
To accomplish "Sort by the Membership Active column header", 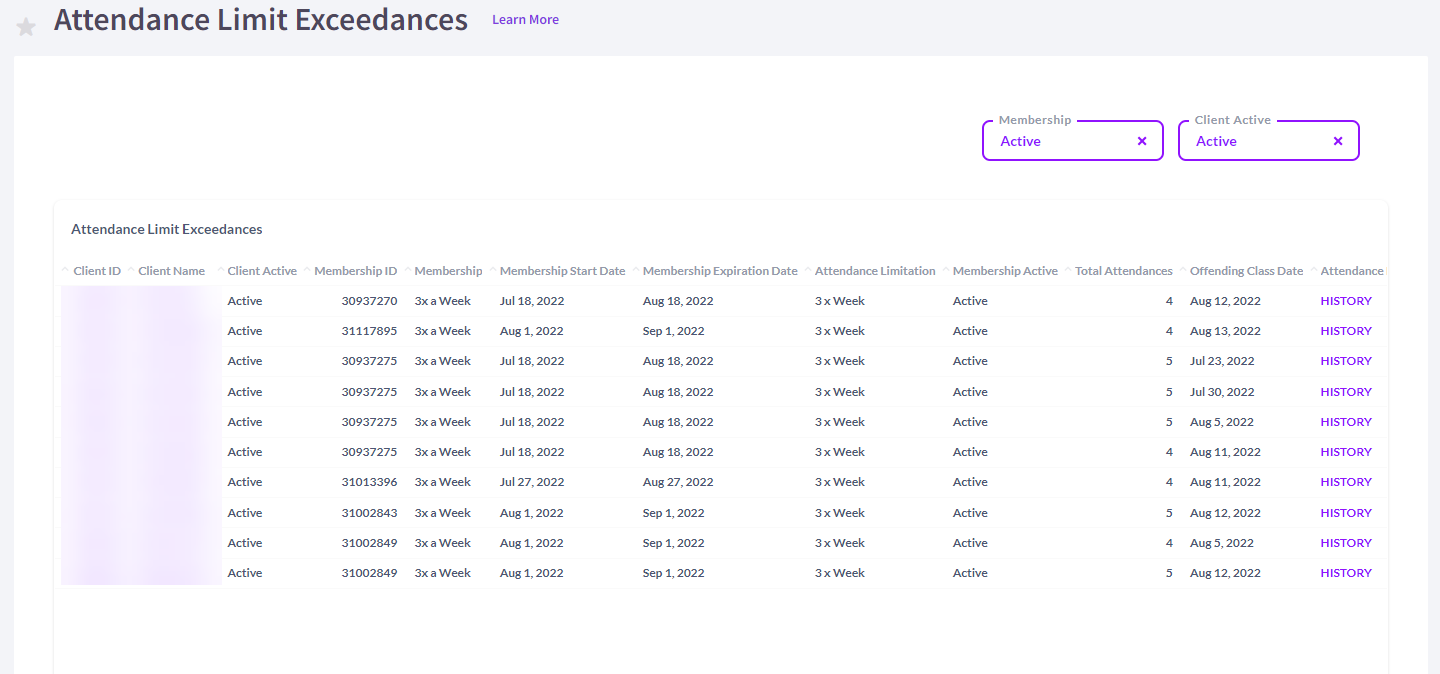I will pos(1005,271).
